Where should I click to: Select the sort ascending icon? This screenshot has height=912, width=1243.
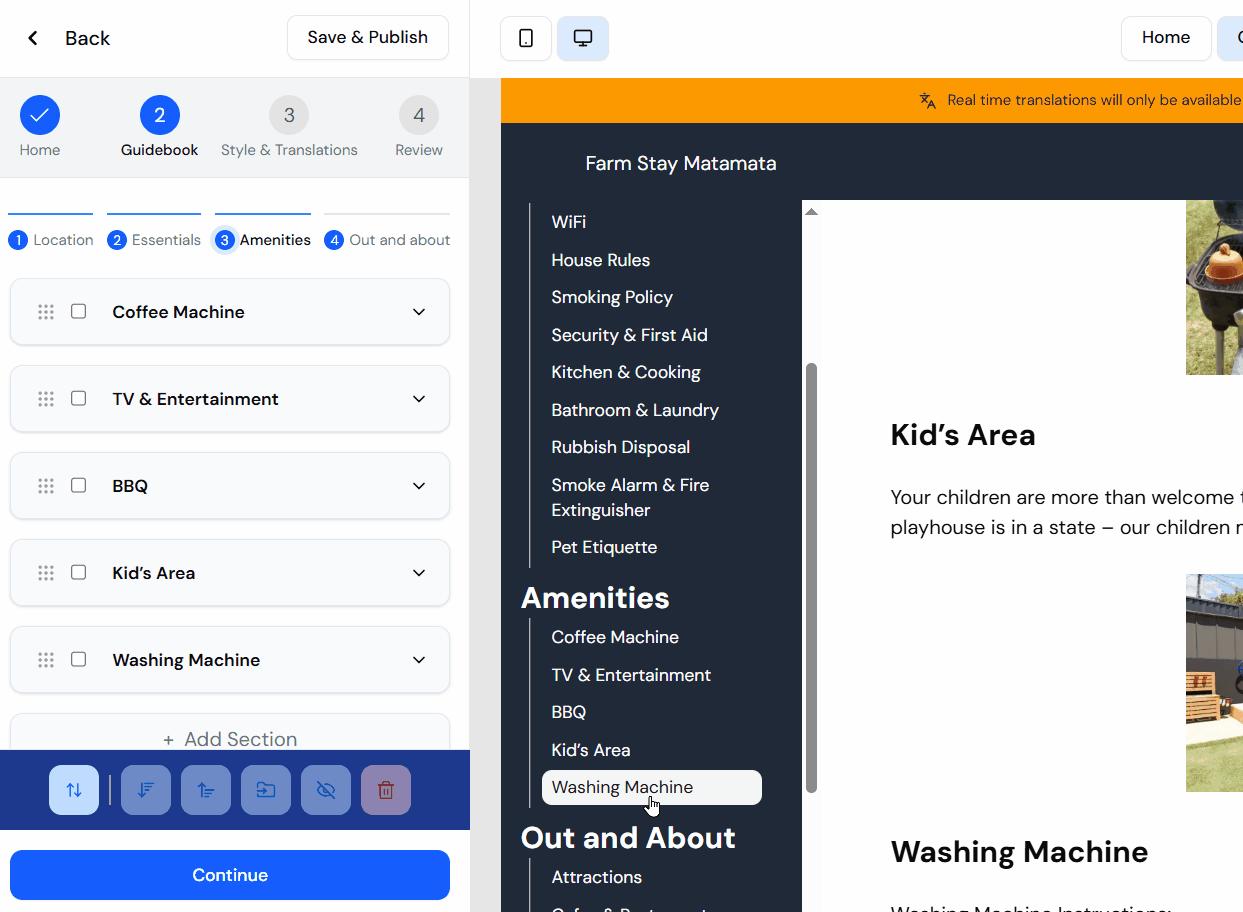[x=205, y=790]
